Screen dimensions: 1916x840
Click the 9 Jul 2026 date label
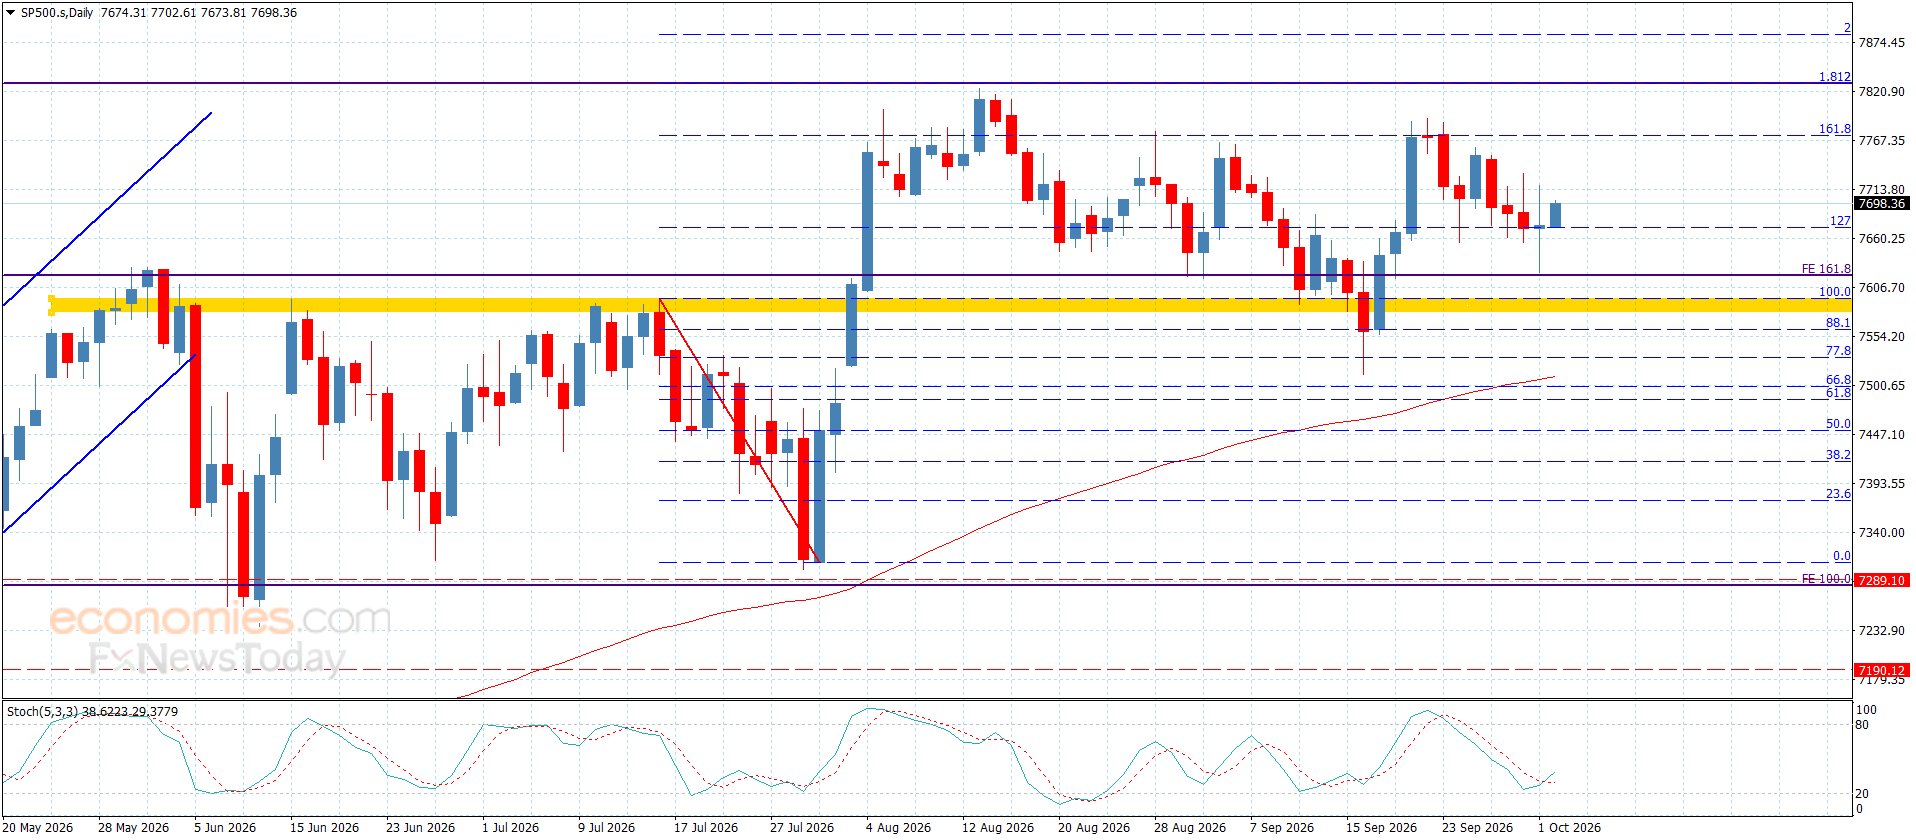click(x=606, y=827)
